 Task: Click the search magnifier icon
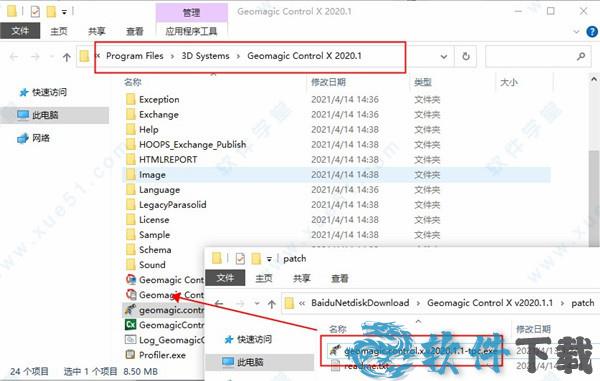[581, 57]
